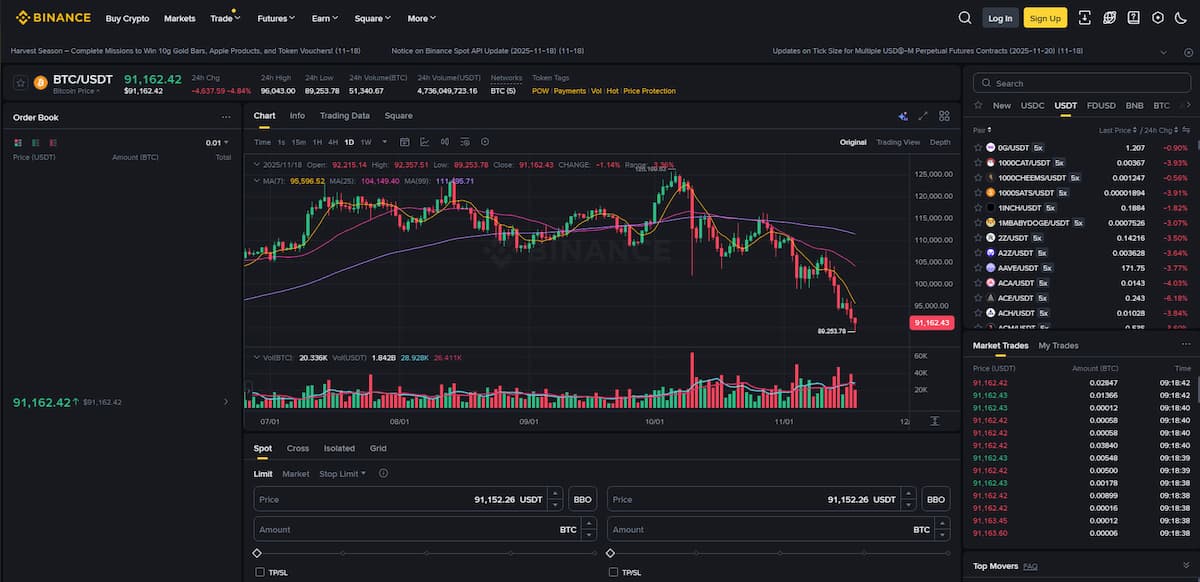Viewport: 1200px width, 582px height.
Task: Open the technical indicators line-chart icon
Action: (x=425, y=142)
